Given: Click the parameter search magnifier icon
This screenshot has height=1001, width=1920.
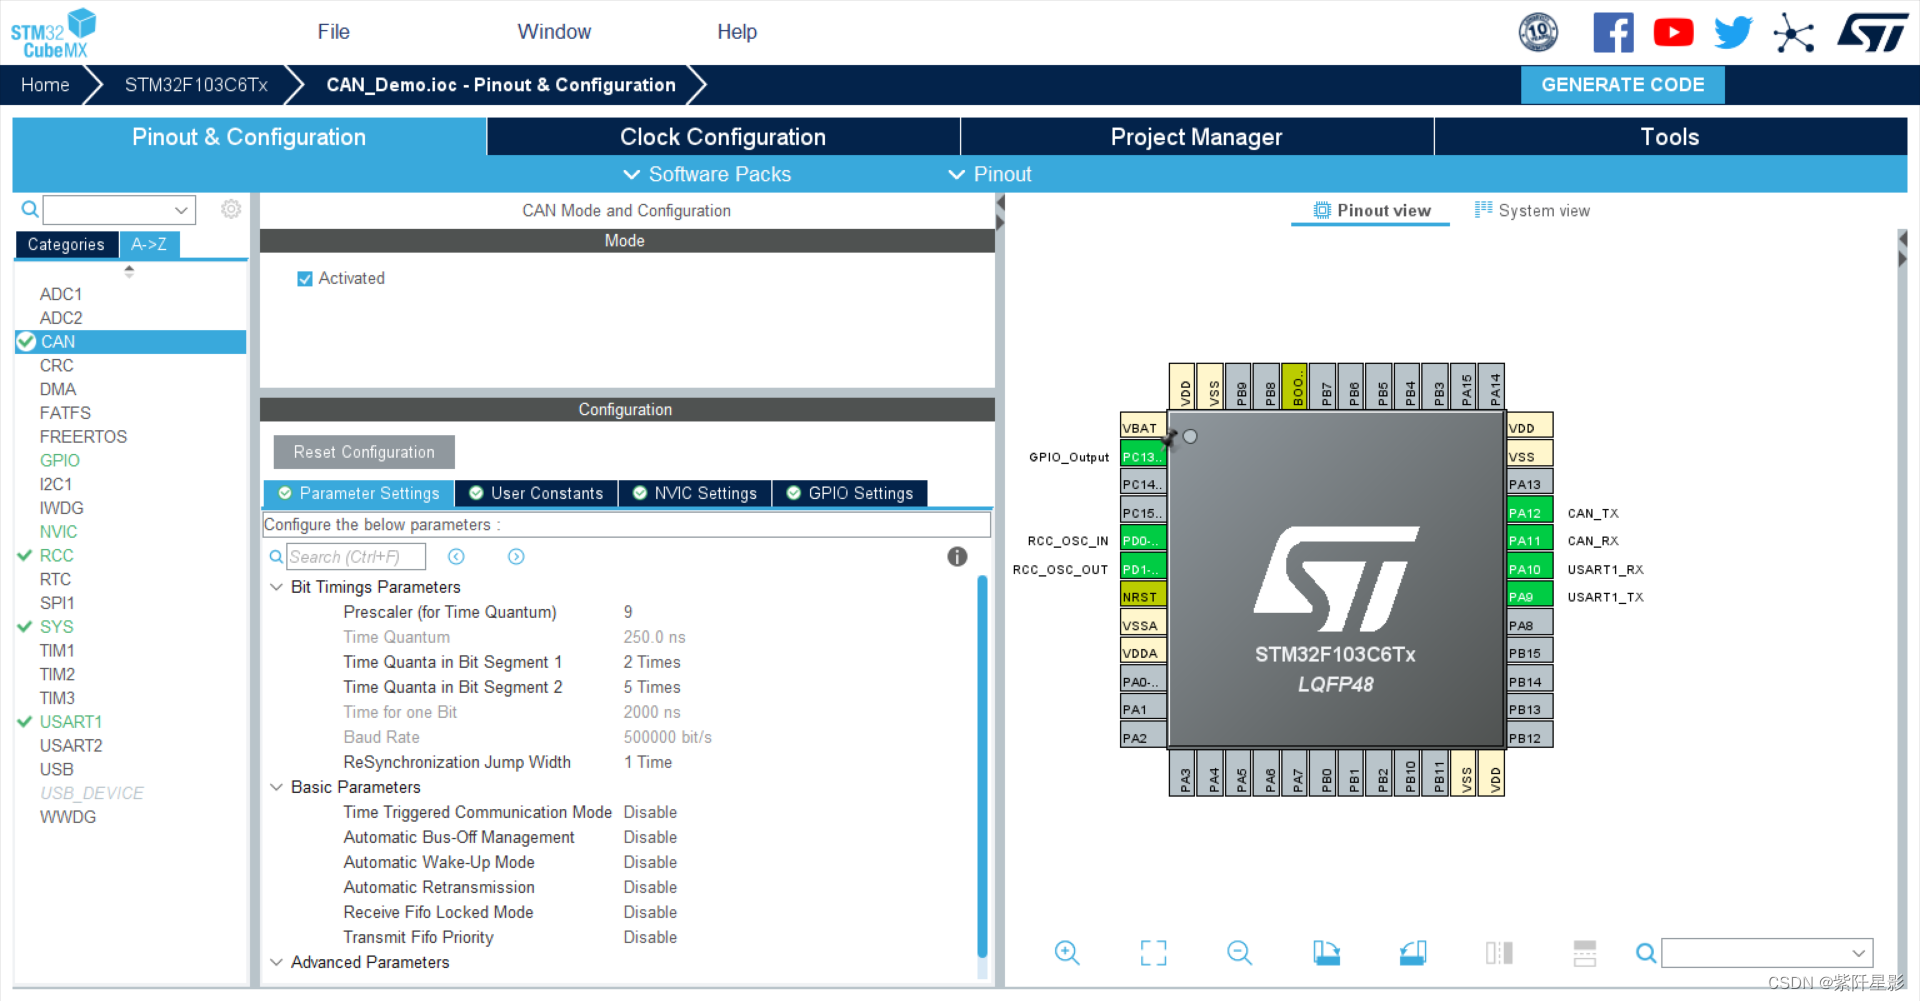Looking at the screenshot, I should point(276,557).
